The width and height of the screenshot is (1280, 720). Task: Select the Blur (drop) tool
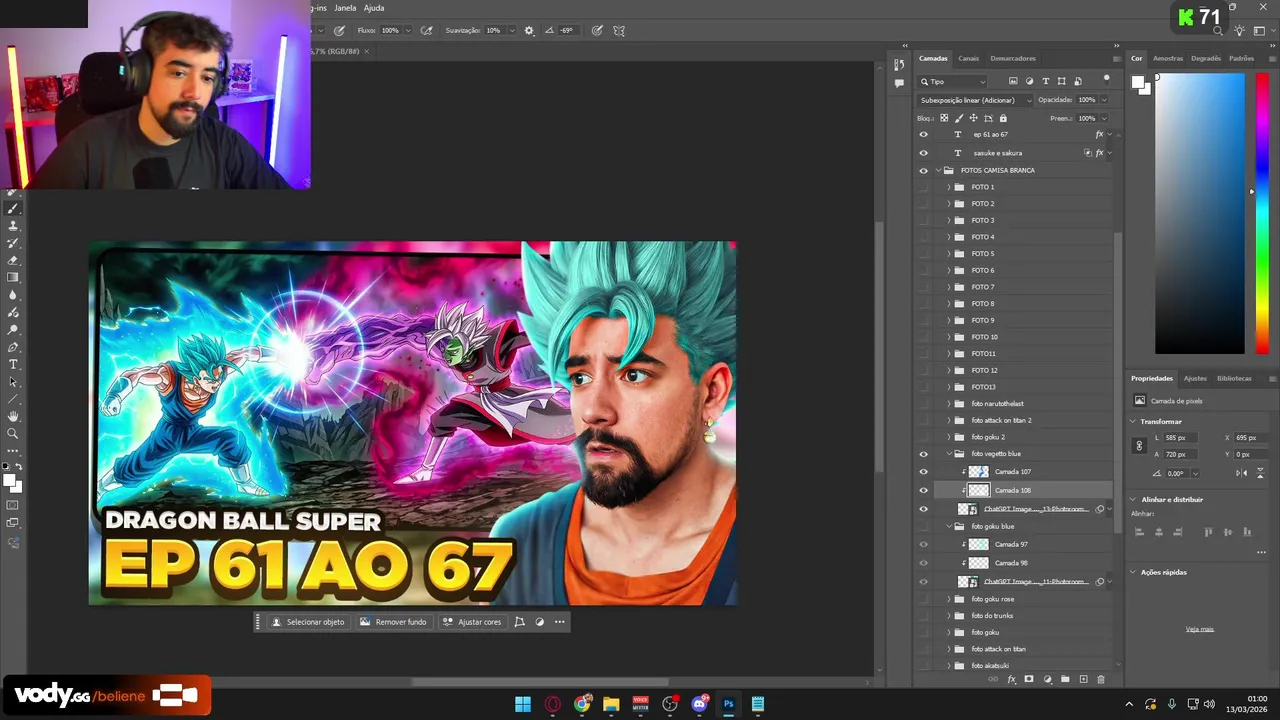(x=13, y=295)
